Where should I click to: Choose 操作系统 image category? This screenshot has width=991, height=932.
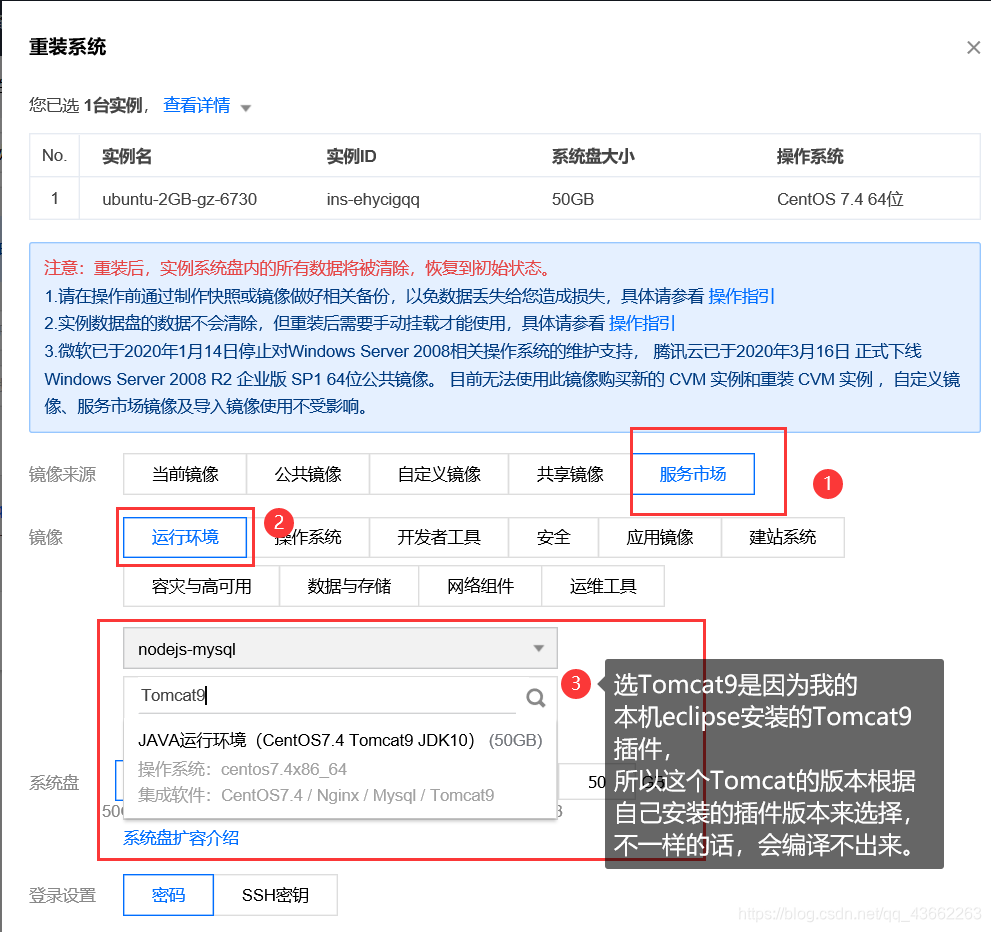point(308,538)
